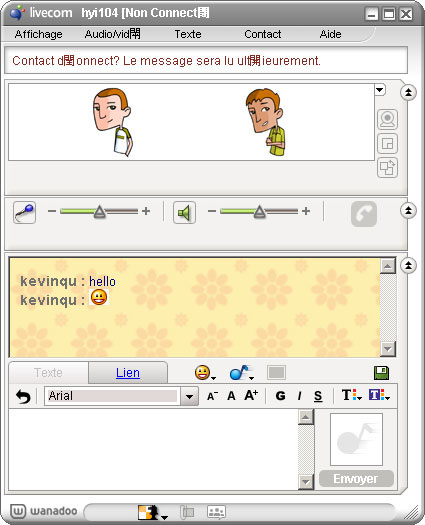Viewport: 425px width, 525px height.
Task: Apply underline with the S button
Action: pos(318,396)
